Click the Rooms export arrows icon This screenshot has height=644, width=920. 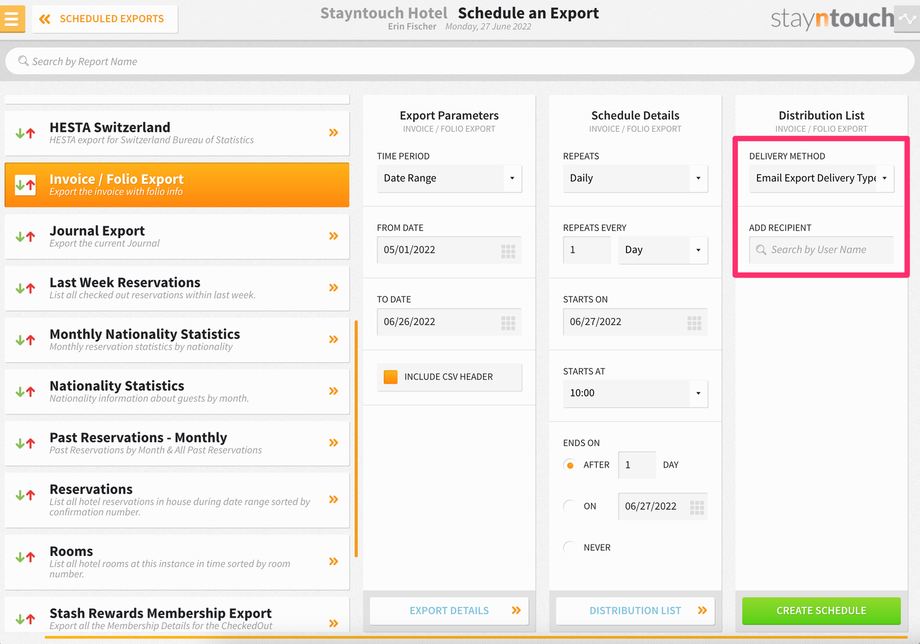25,557
